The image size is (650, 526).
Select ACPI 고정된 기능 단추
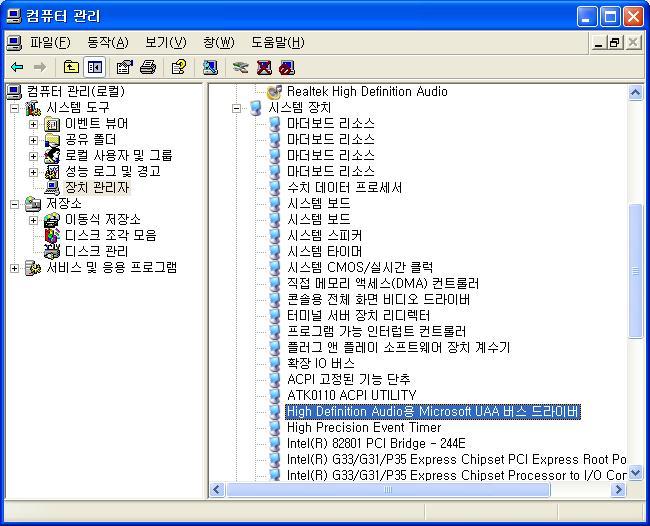(x=349, y=379)
